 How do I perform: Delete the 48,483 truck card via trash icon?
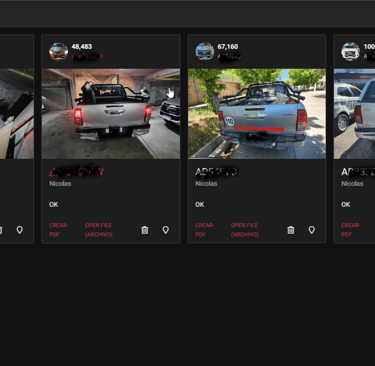tap(145, 230)
